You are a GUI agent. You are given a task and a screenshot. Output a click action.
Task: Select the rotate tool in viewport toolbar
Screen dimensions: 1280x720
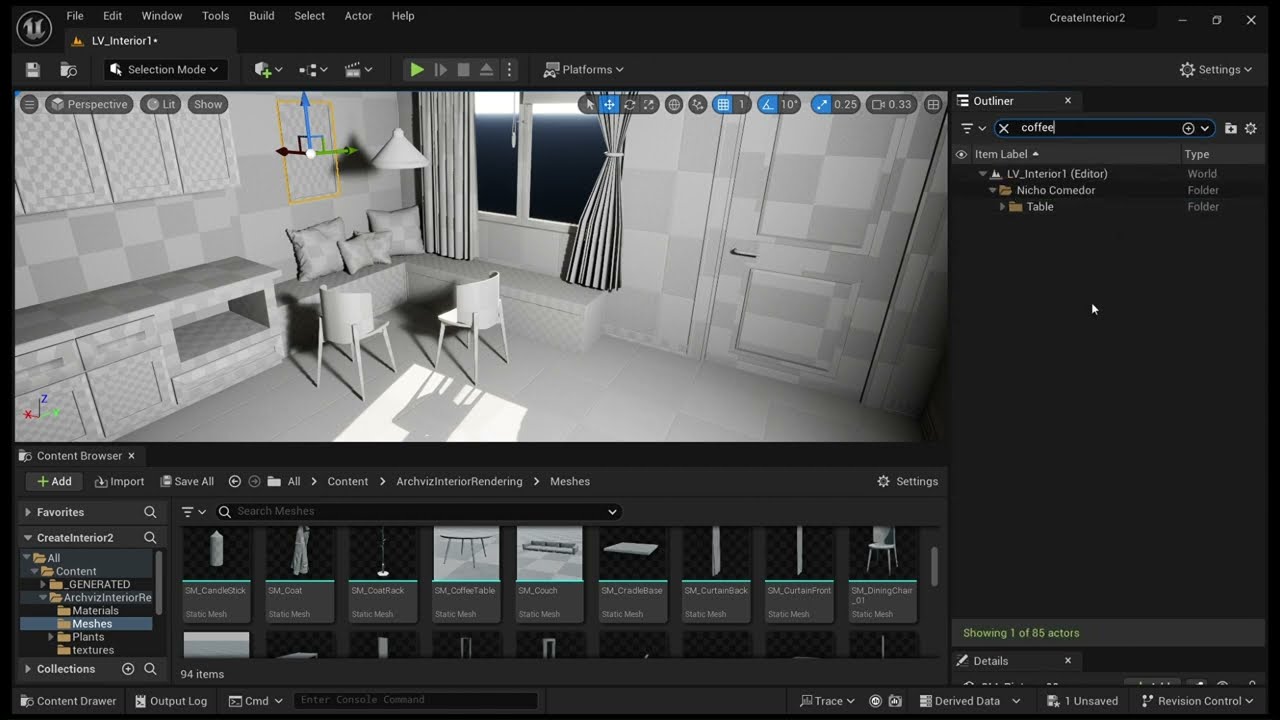(x=629, y=104)
